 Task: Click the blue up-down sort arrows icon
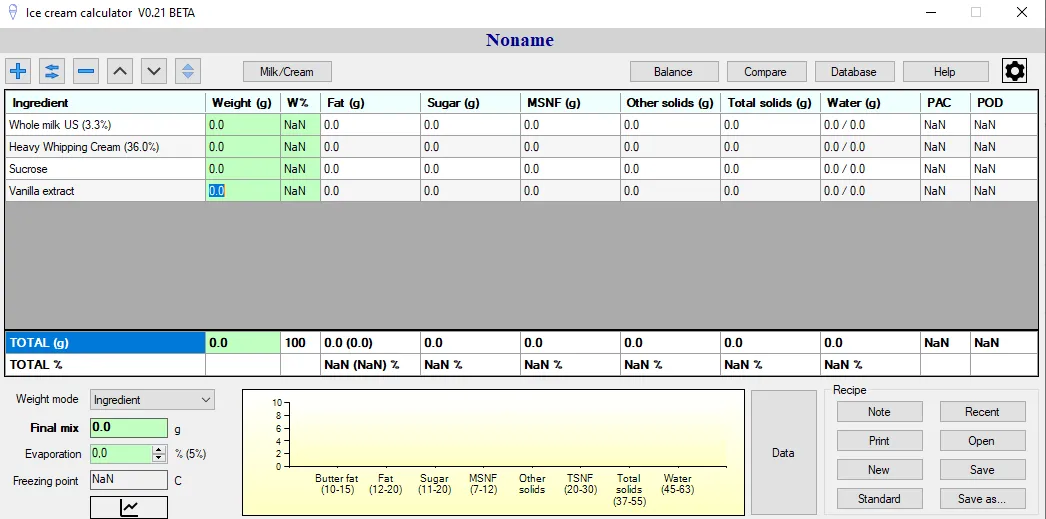(188, 71)
